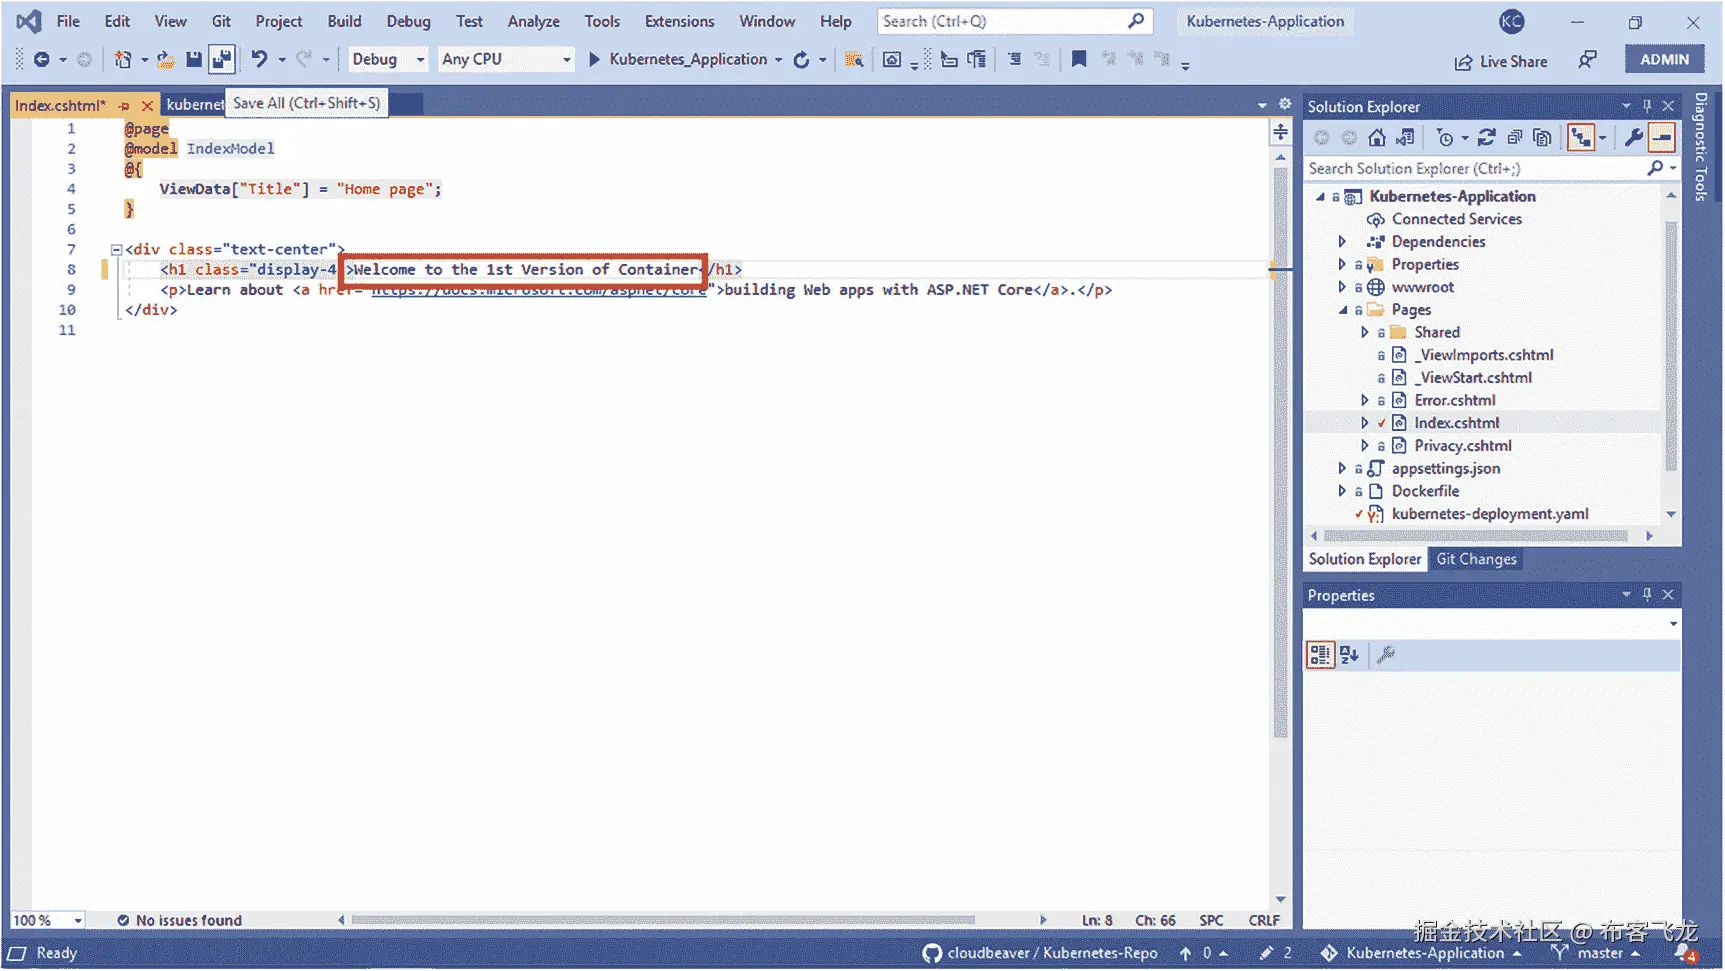Click the ADMIN badge button
This screenshot has width=1725, height=971.
1664,60
